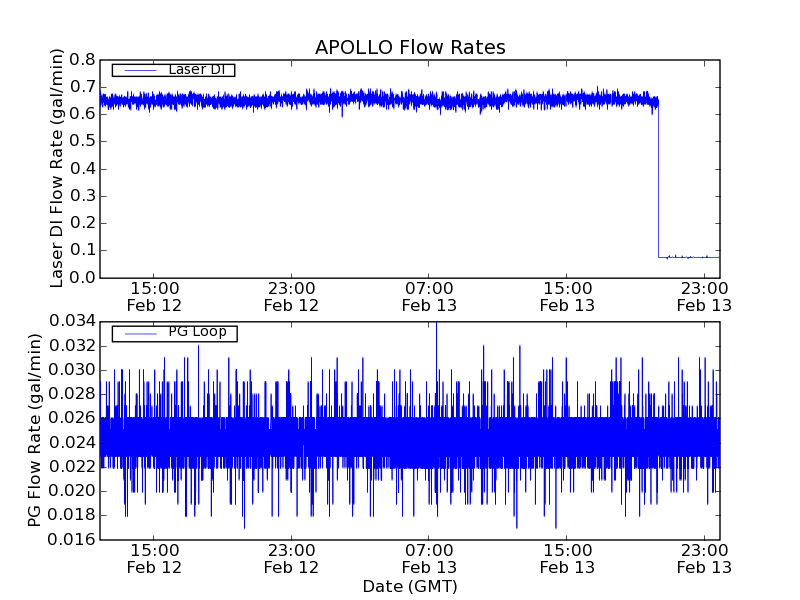Click the 0.7 tick label on Laser DI axis
Viewport: 800px width, 600px height.
click(83, 87)
